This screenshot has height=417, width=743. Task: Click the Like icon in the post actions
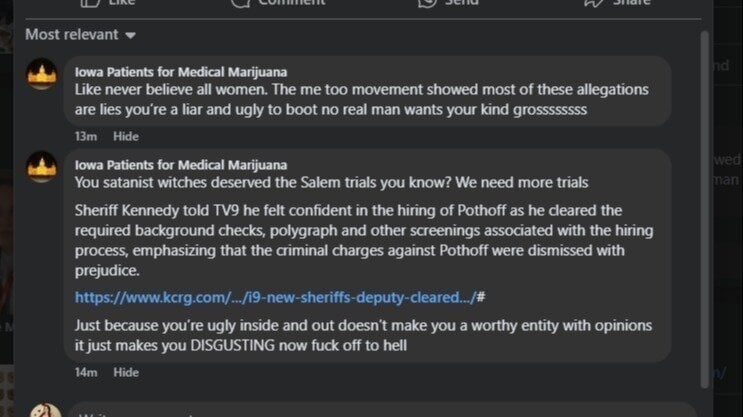90,3
